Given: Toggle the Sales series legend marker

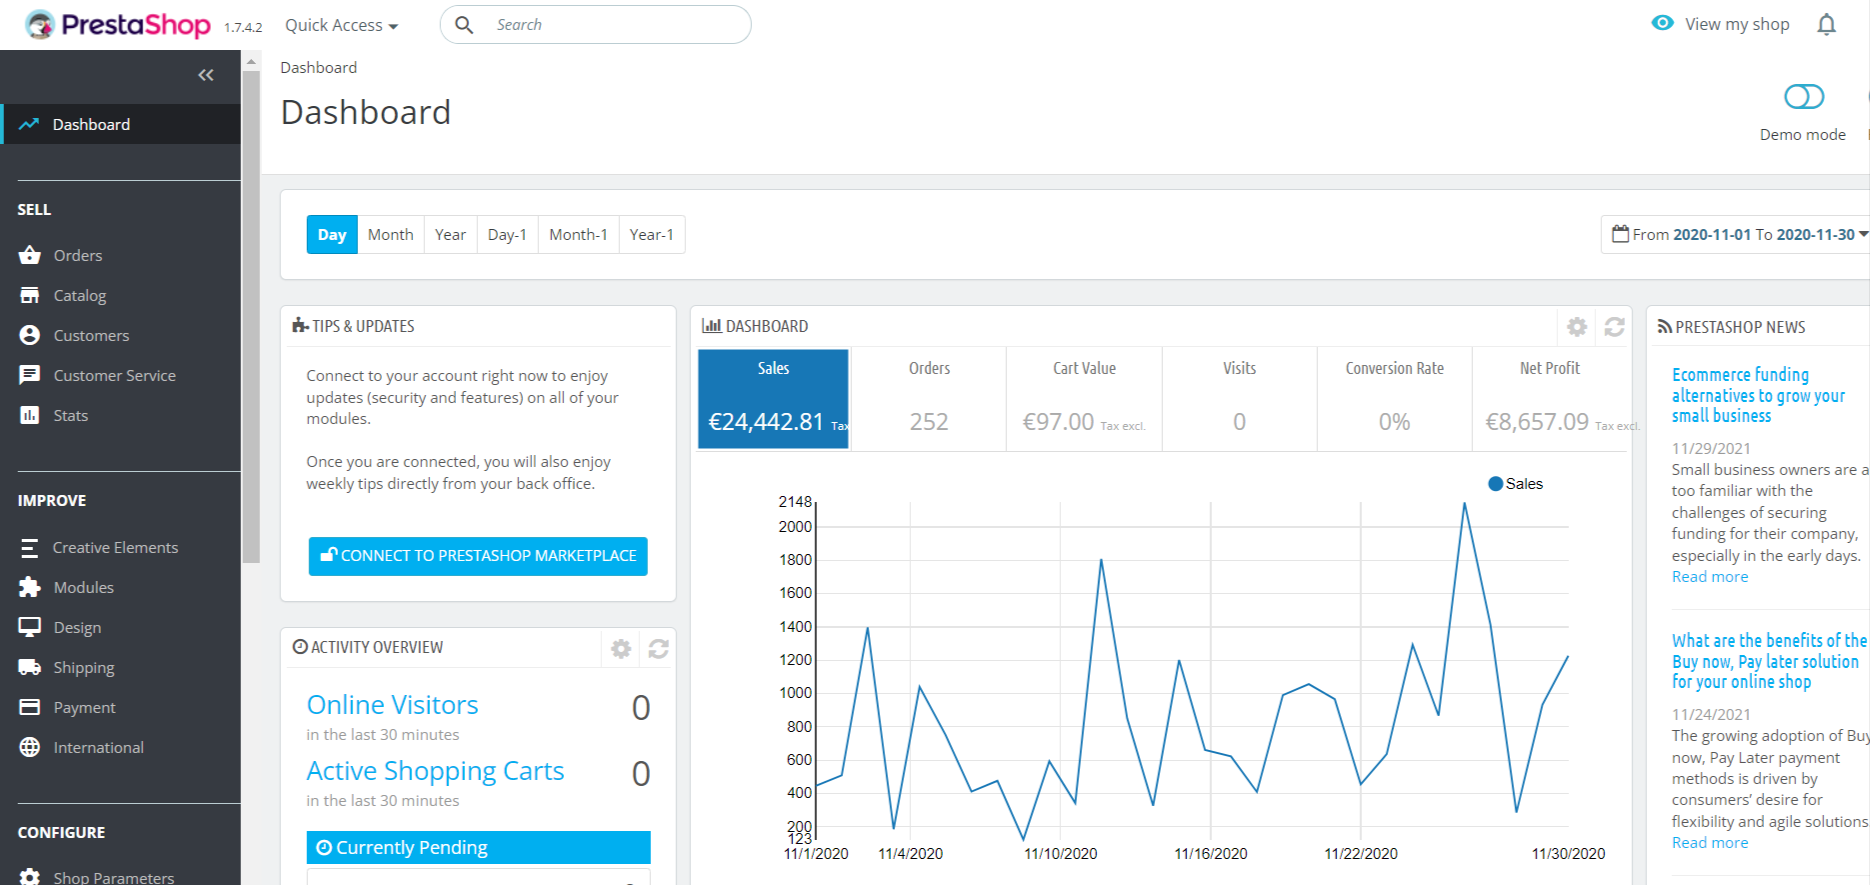Looking at the screenshot, I should [x=1496, y=484].
